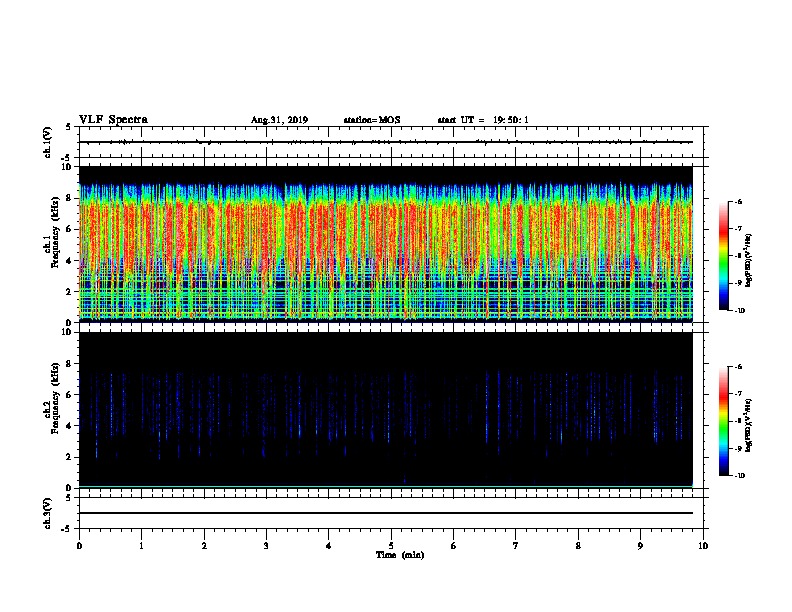Click time axis tick label "7"
The height and width of the screenshot is (612, 792).
point(516,546)
